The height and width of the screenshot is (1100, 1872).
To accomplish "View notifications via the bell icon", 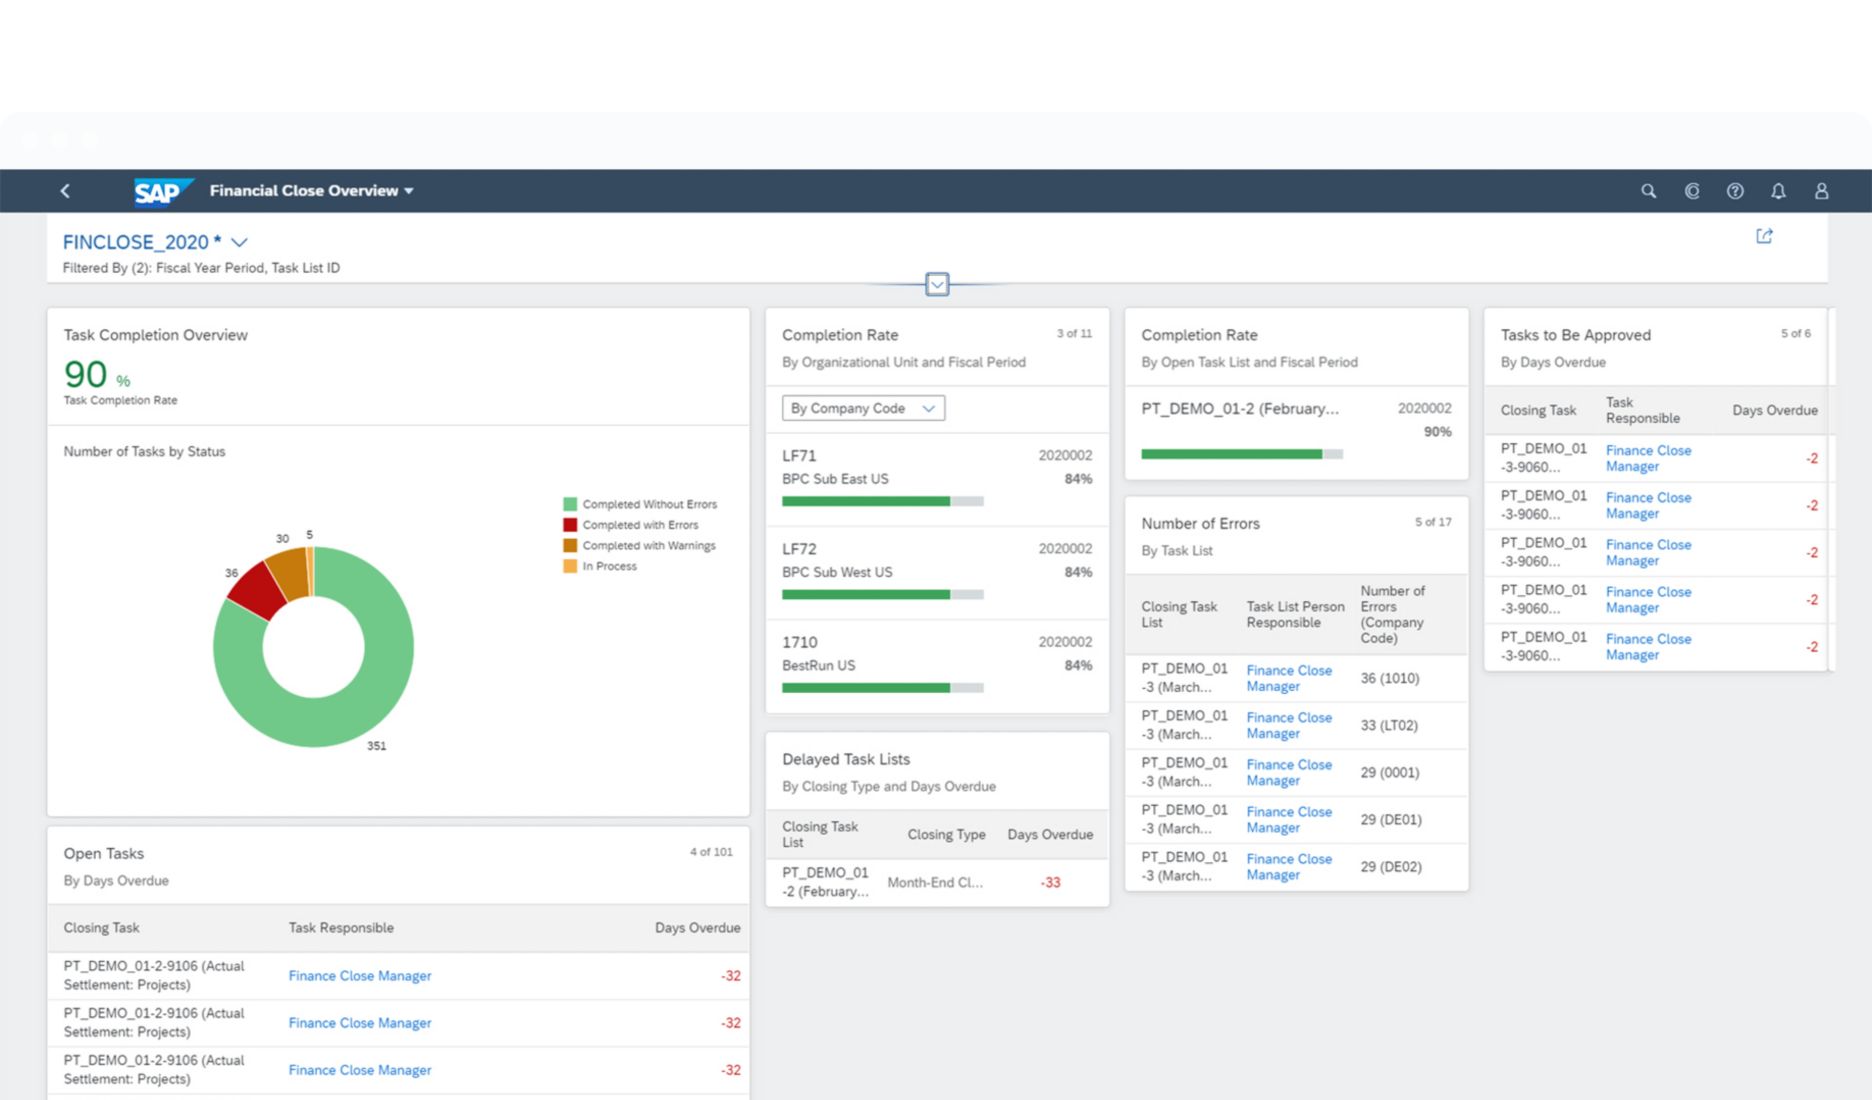I will point(1779,190).
